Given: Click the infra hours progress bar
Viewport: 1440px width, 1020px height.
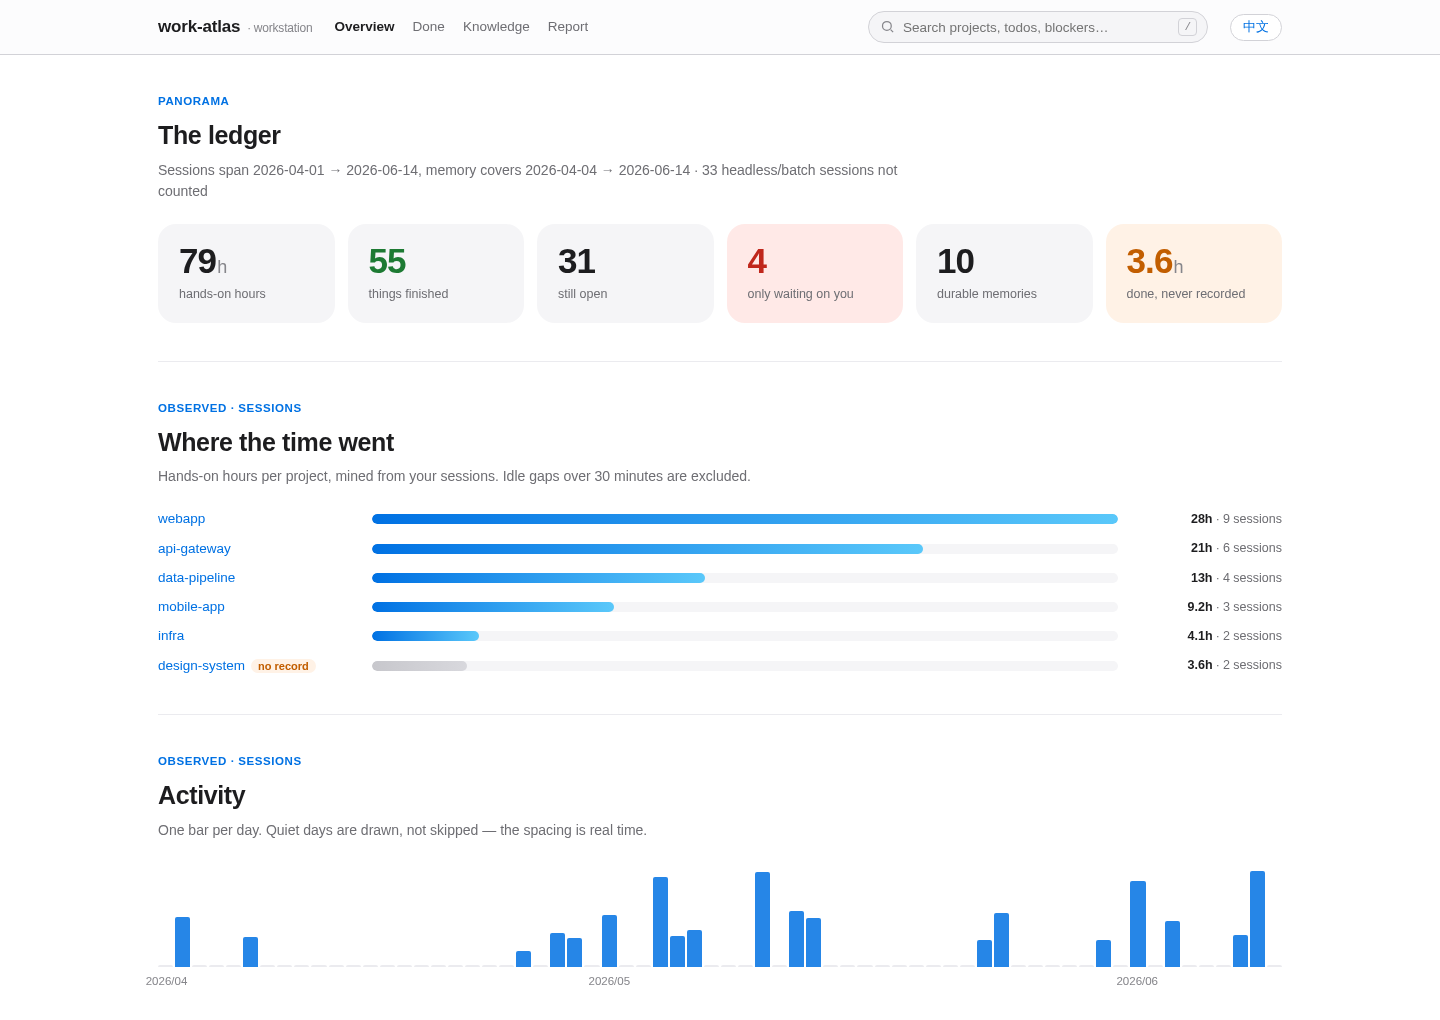Looking at the screenshot, I should (x=425, y=636).
